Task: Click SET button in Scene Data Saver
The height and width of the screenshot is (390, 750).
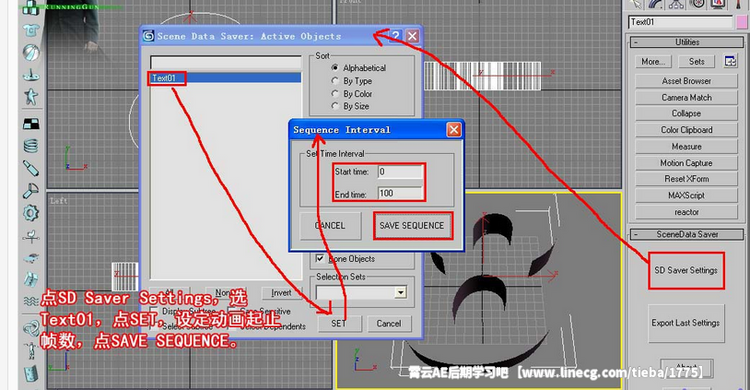Action: 339,323
